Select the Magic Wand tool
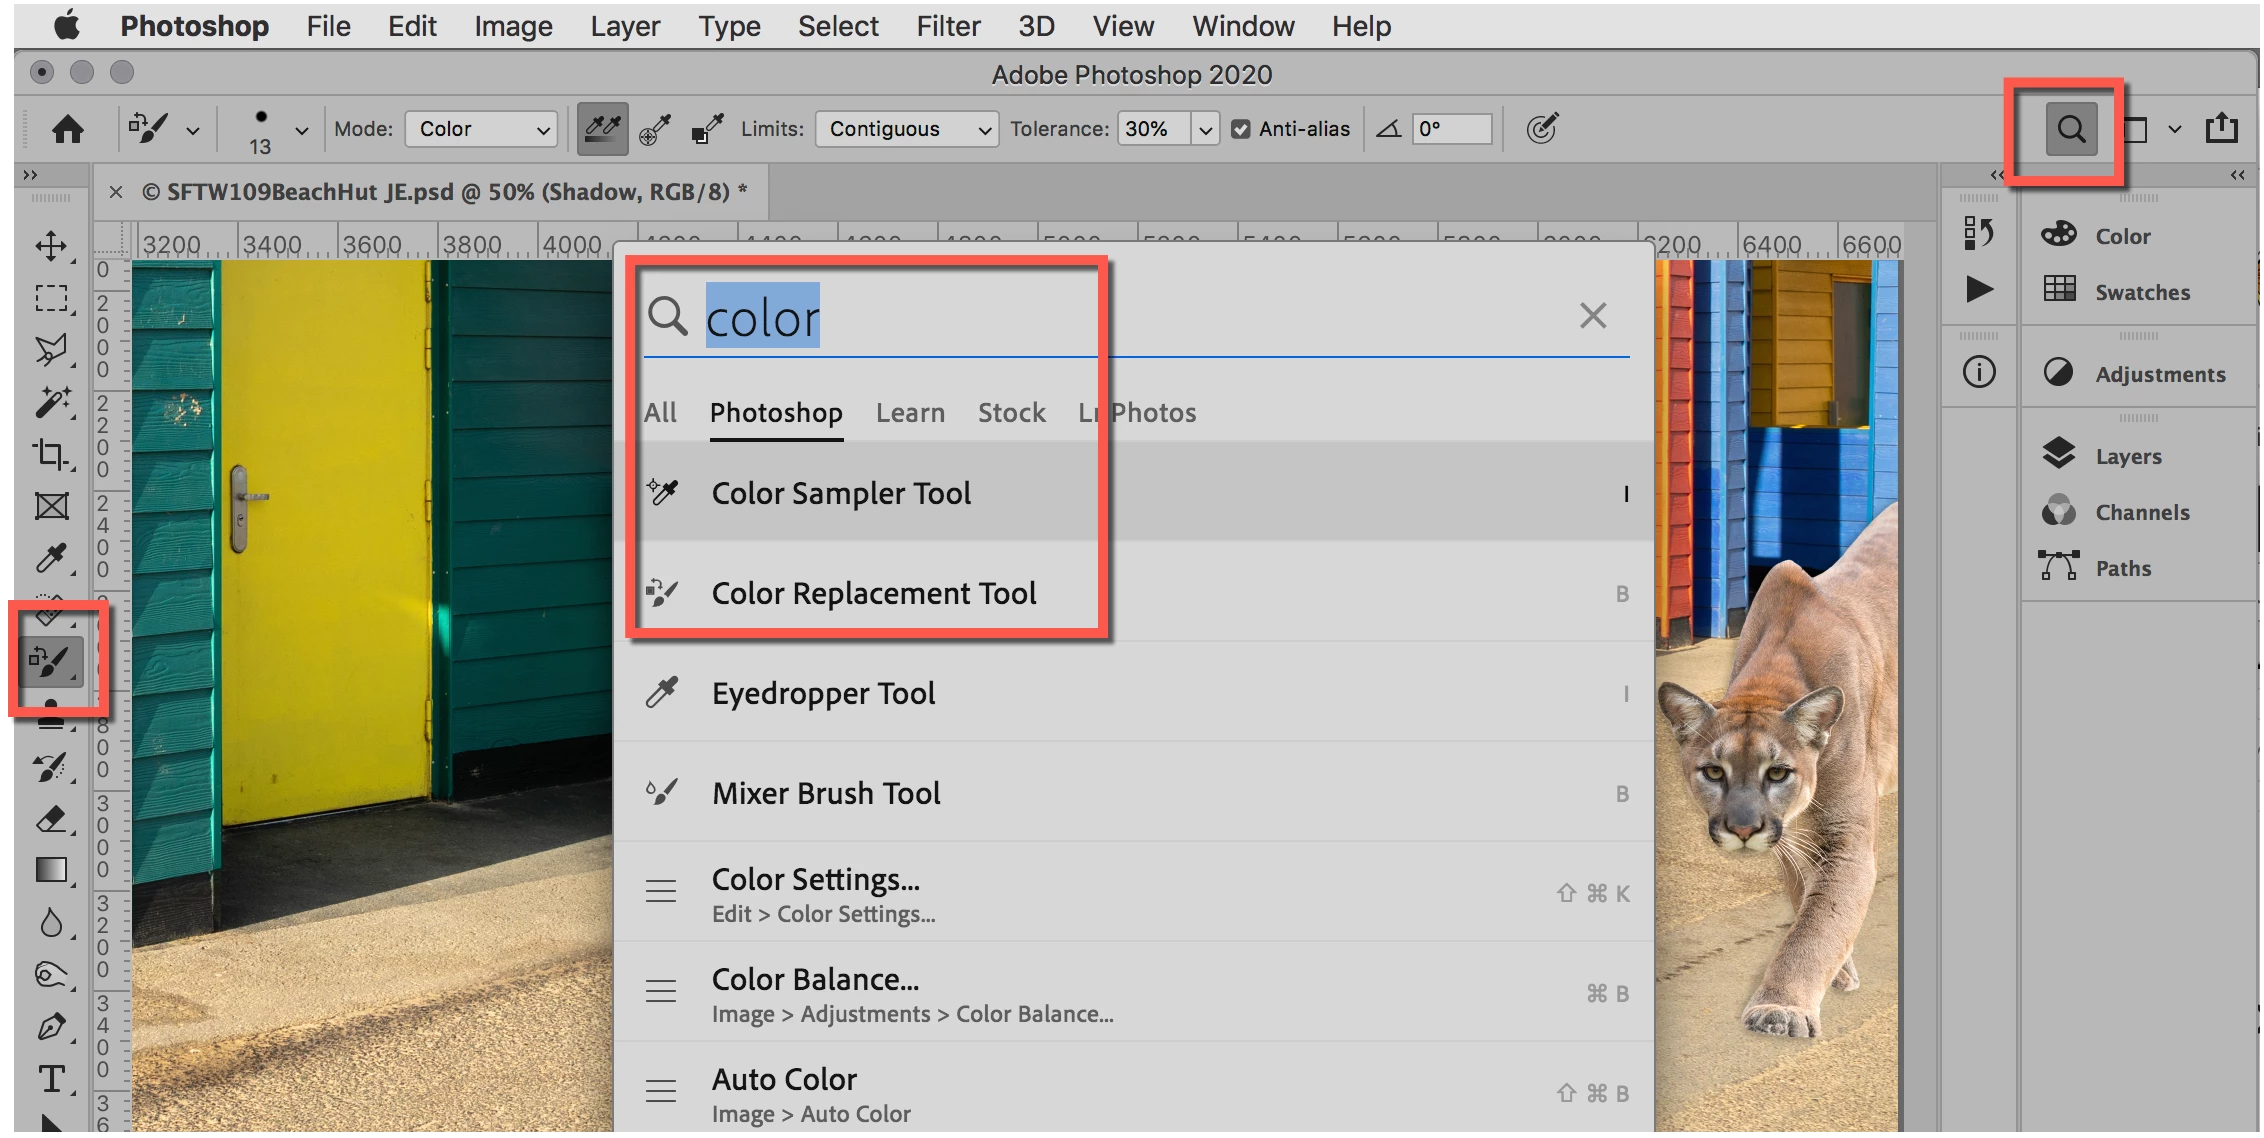 tap(51, 402)
